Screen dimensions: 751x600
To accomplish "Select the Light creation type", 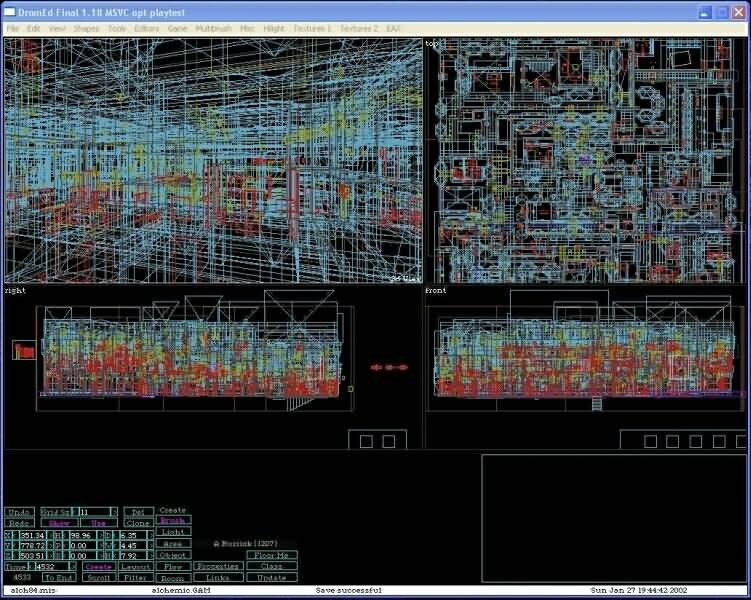I will tap(173, 532).
